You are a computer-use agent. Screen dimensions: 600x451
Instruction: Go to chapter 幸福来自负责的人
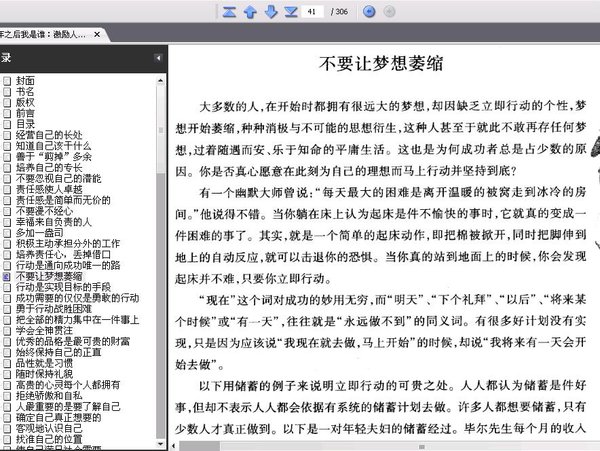tap(54, 222)
